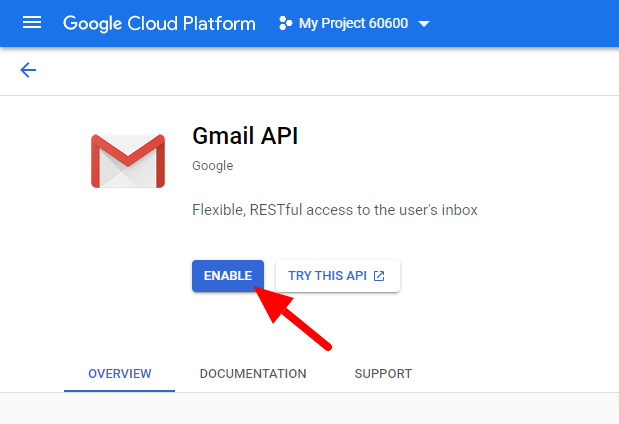Click the RESTful access description text

pos(334,210)
